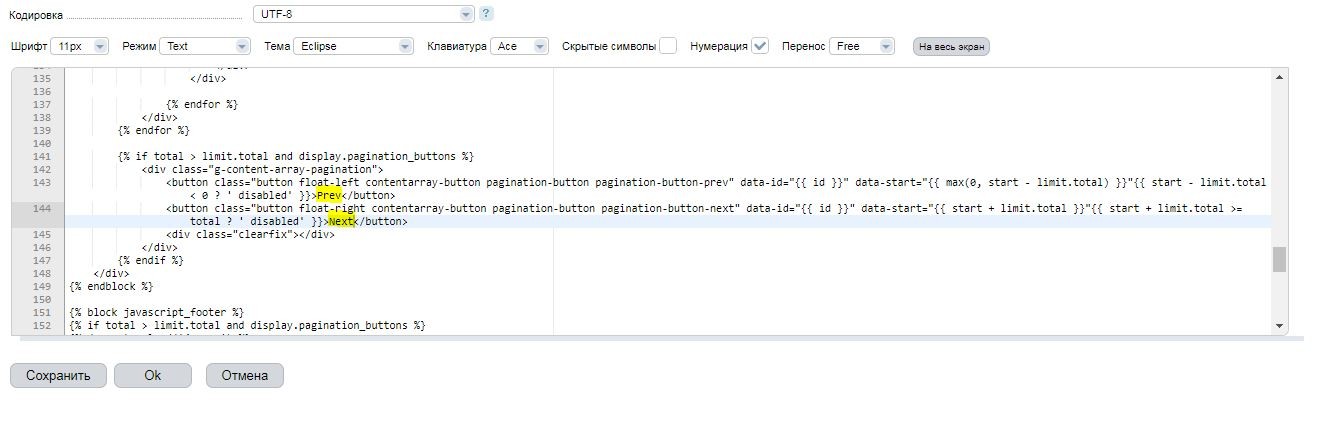1333x434 pixels.
Task: Click the scrollbar up arrow
Action: point(1279,77)
